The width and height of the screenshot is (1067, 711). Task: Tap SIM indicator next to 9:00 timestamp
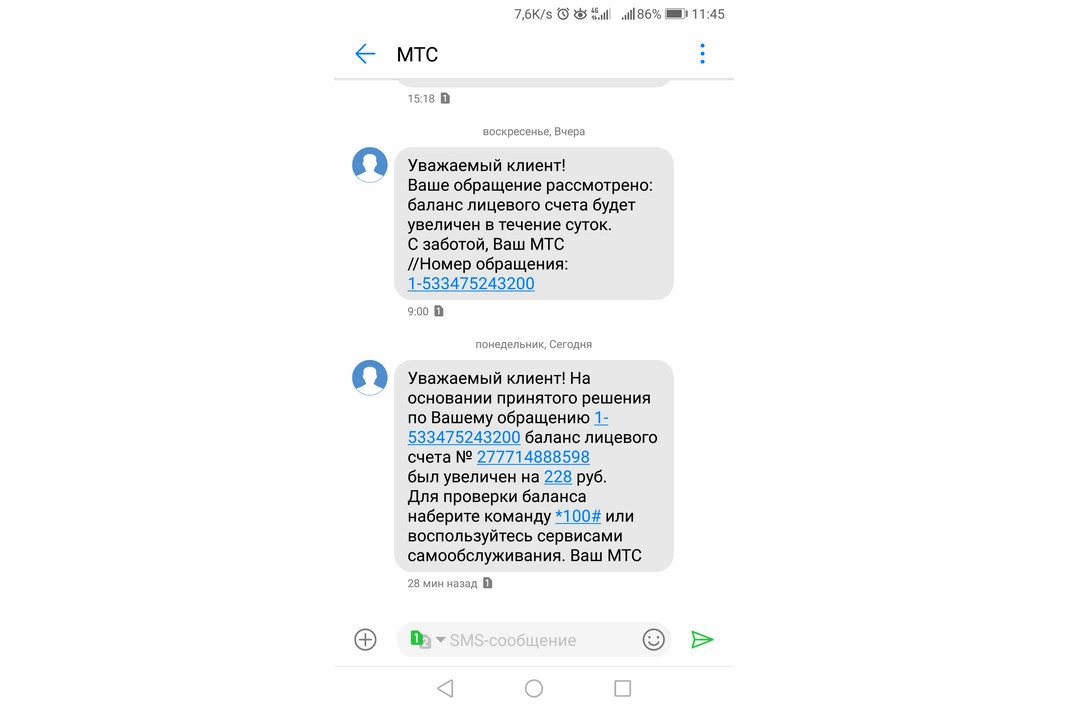pos(439,311)
